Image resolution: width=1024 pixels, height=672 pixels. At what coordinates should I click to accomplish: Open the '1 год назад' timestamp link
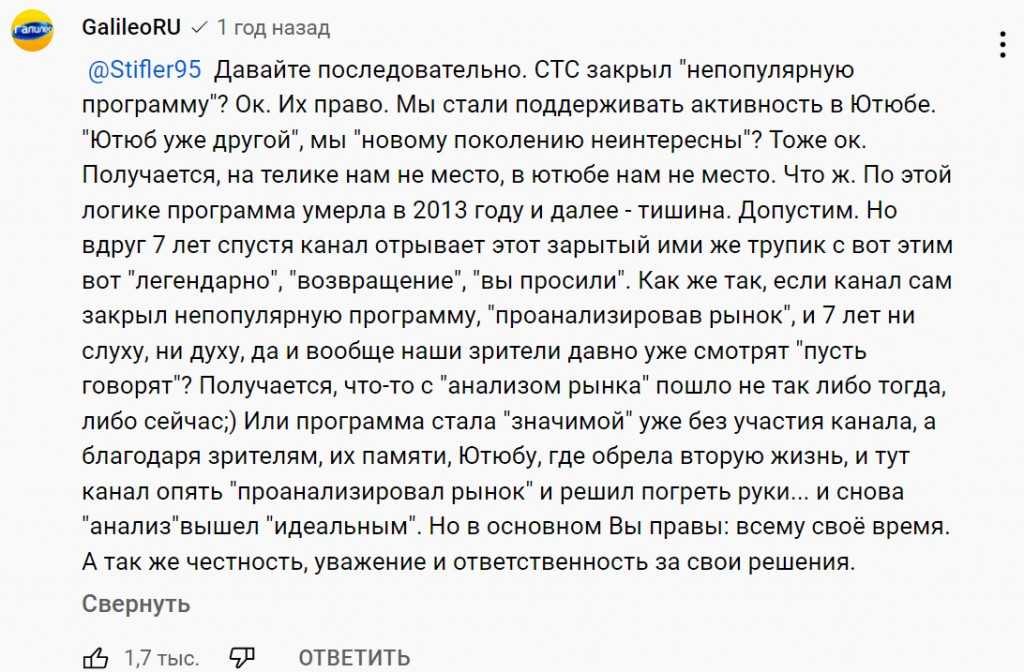coord(273,28)
